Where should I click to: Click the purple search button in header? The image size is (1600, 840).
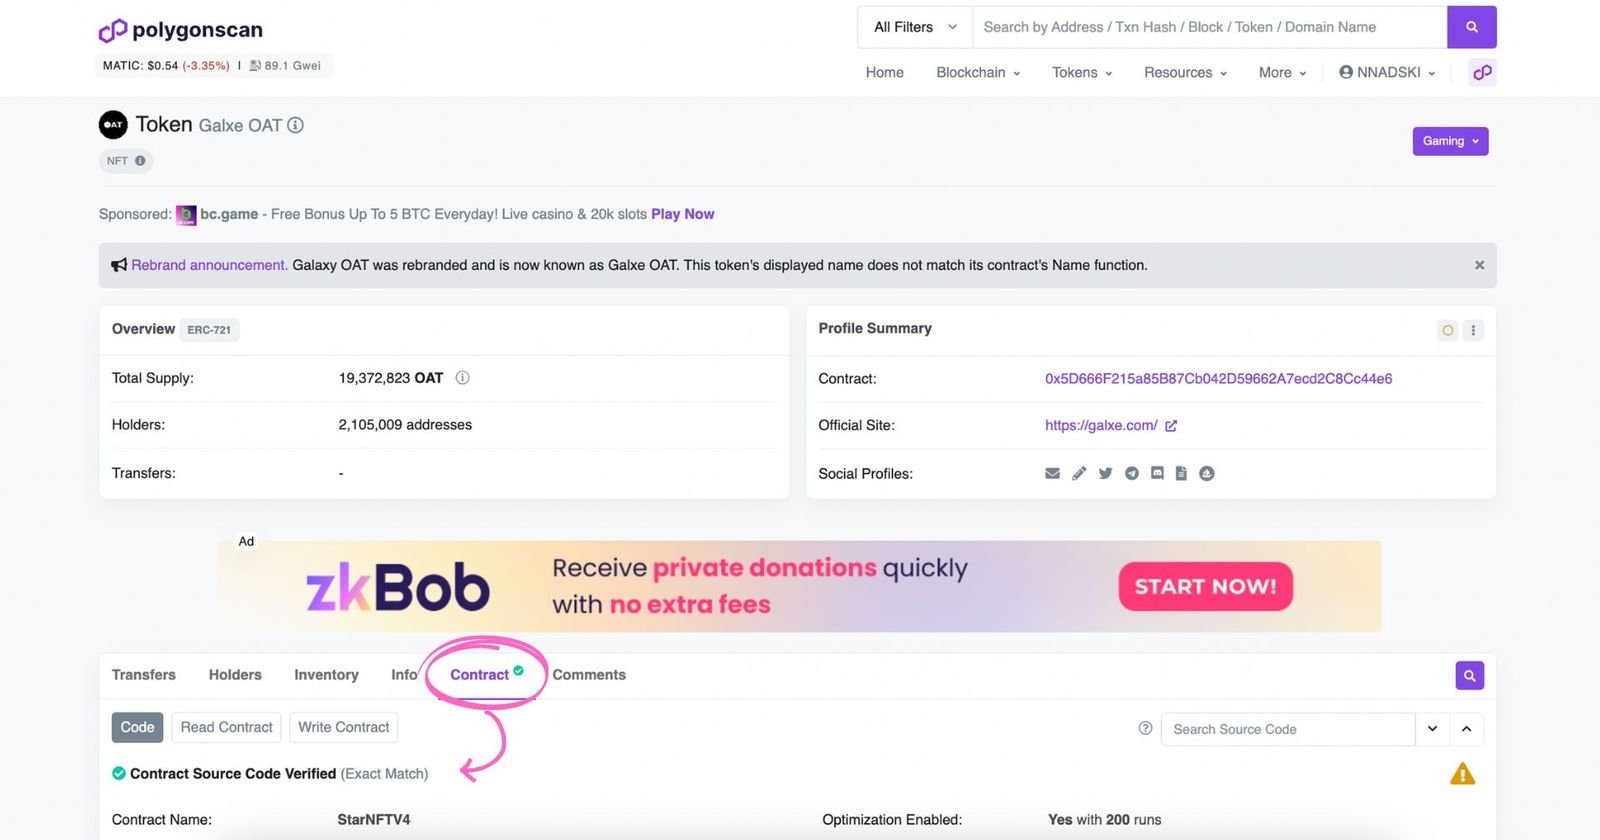(x=1471, y=27)
